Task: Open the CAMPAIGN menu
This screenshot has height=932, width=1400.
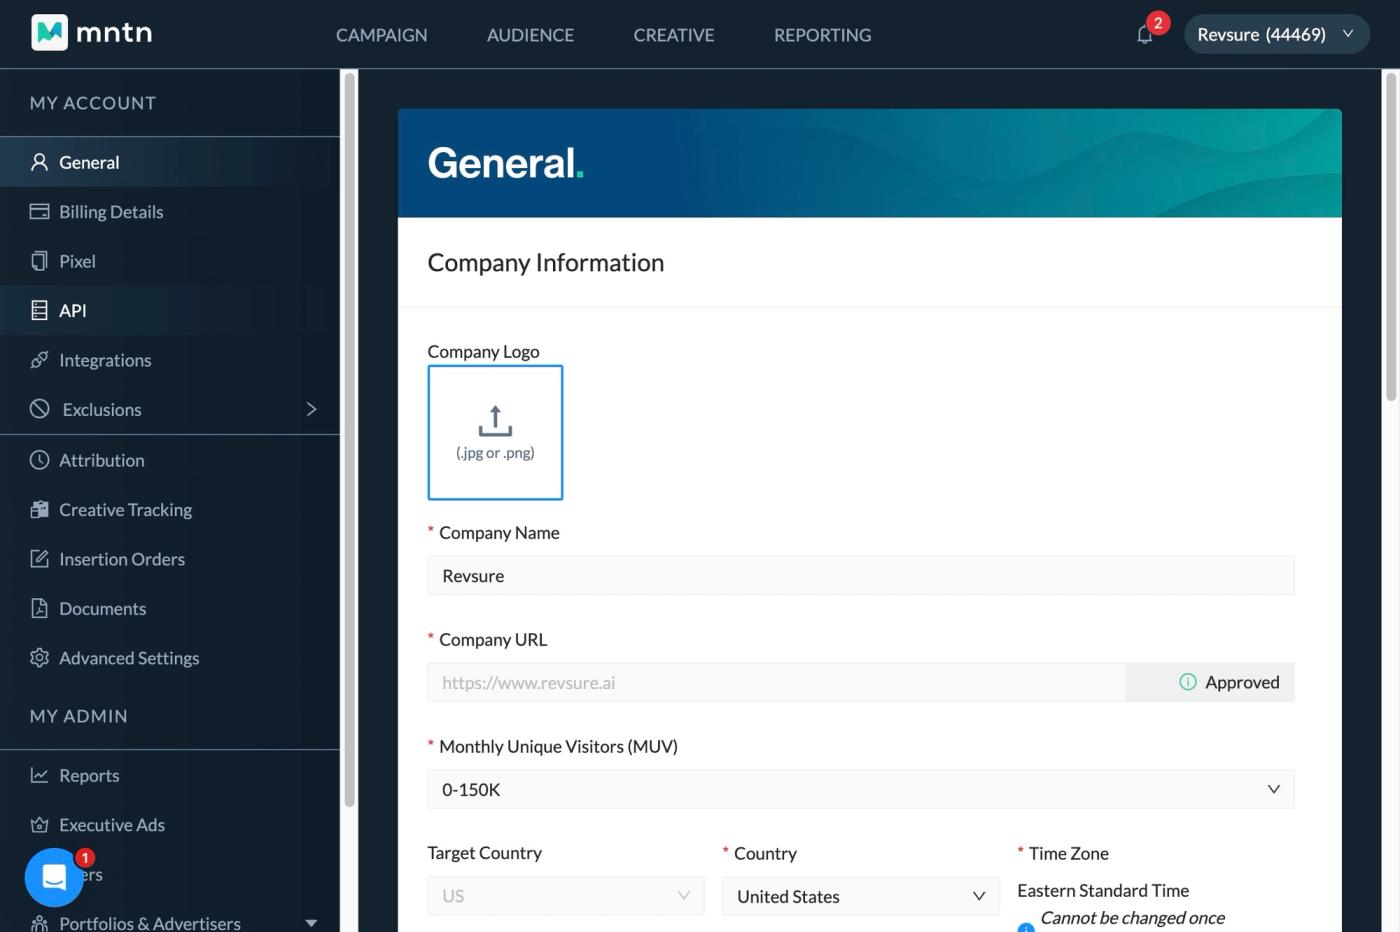Action: (382, 35)
